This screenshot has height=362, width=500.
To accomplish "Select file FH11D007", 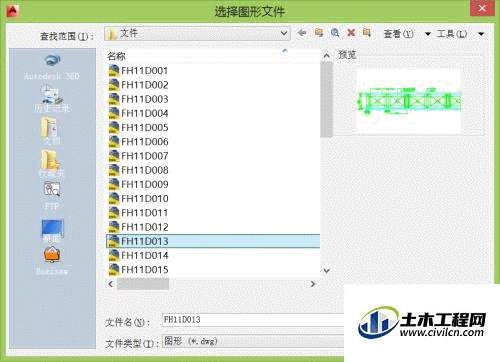I will point(144,156).
